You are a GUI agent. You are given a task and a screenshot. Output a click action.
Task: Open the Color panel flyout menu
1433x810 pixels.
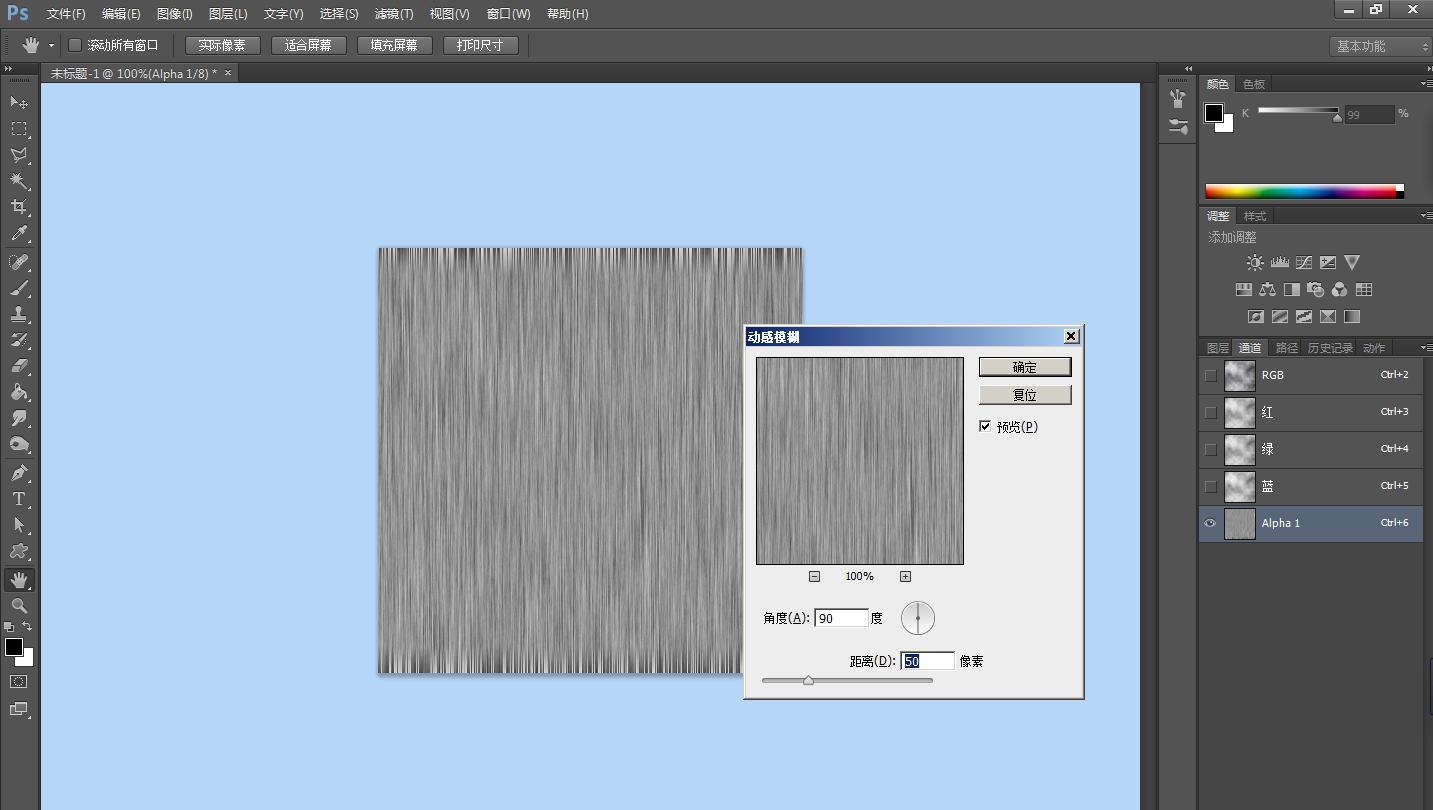click(1425, 84)
